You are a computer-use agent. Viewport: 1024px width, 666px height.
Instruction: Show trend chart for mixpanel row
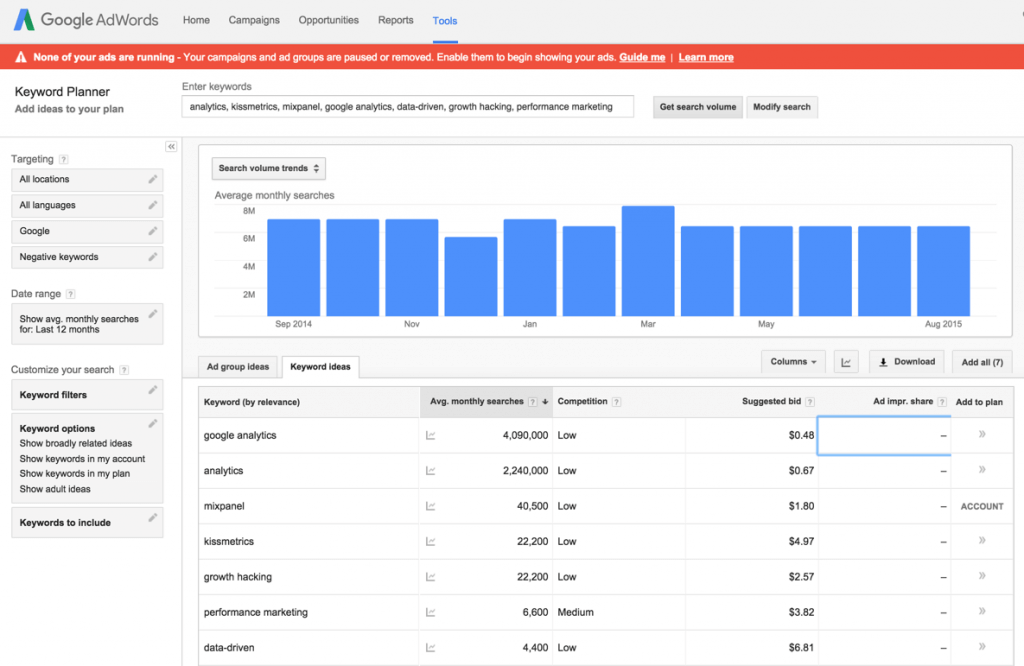coord(430,506)
